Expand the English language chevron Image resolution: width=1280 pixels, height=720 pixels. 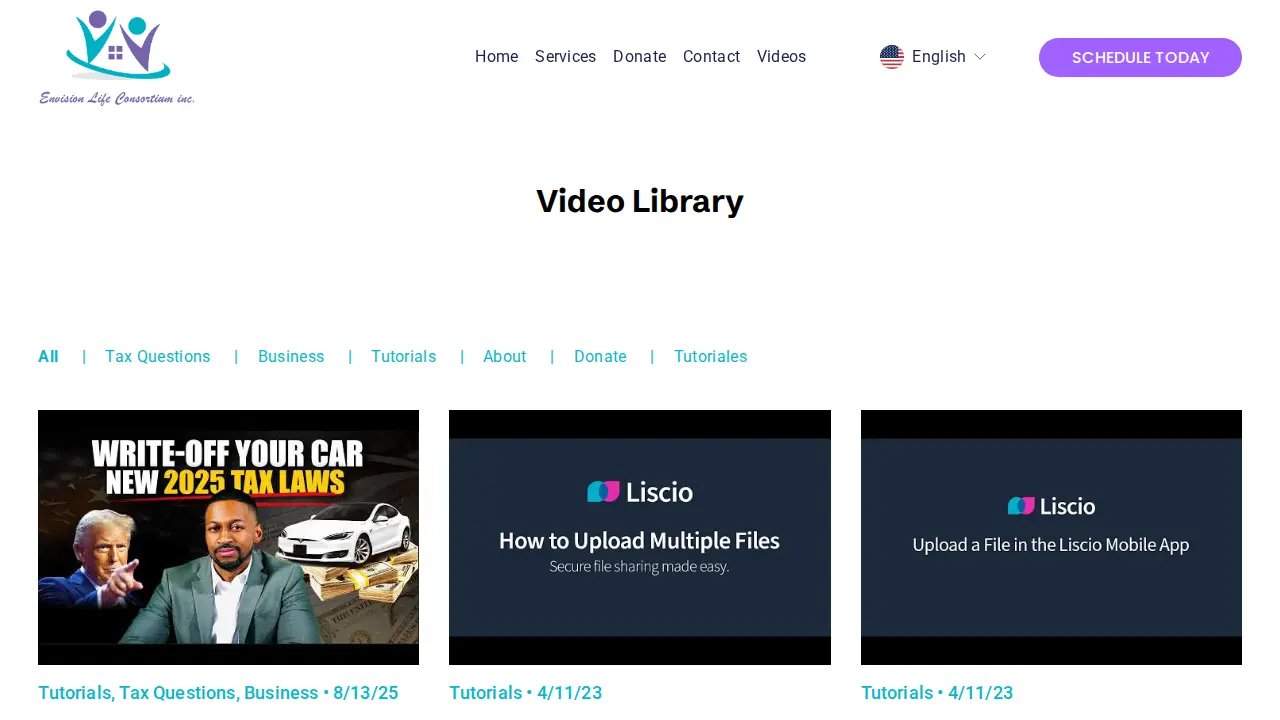tap(980, 57)
